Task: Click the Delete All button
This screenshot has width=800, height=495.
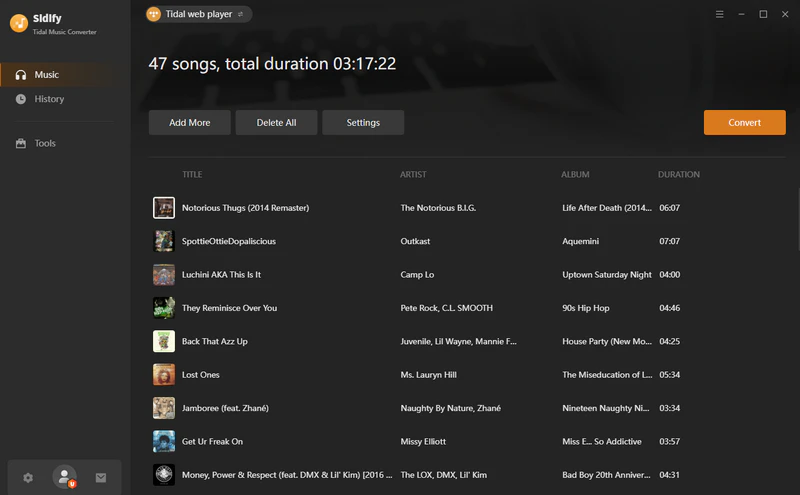Action: pos(277,122)
